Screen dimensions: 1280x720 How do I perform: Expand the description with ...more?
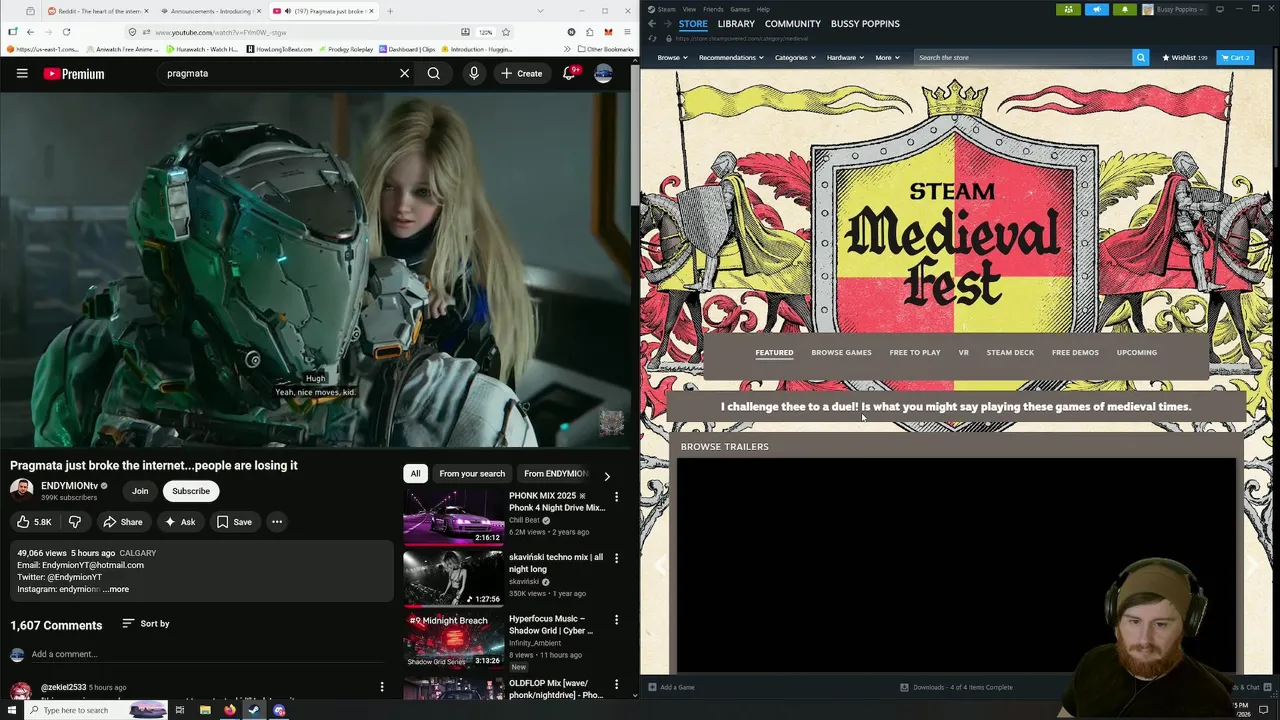click(116, 589)
